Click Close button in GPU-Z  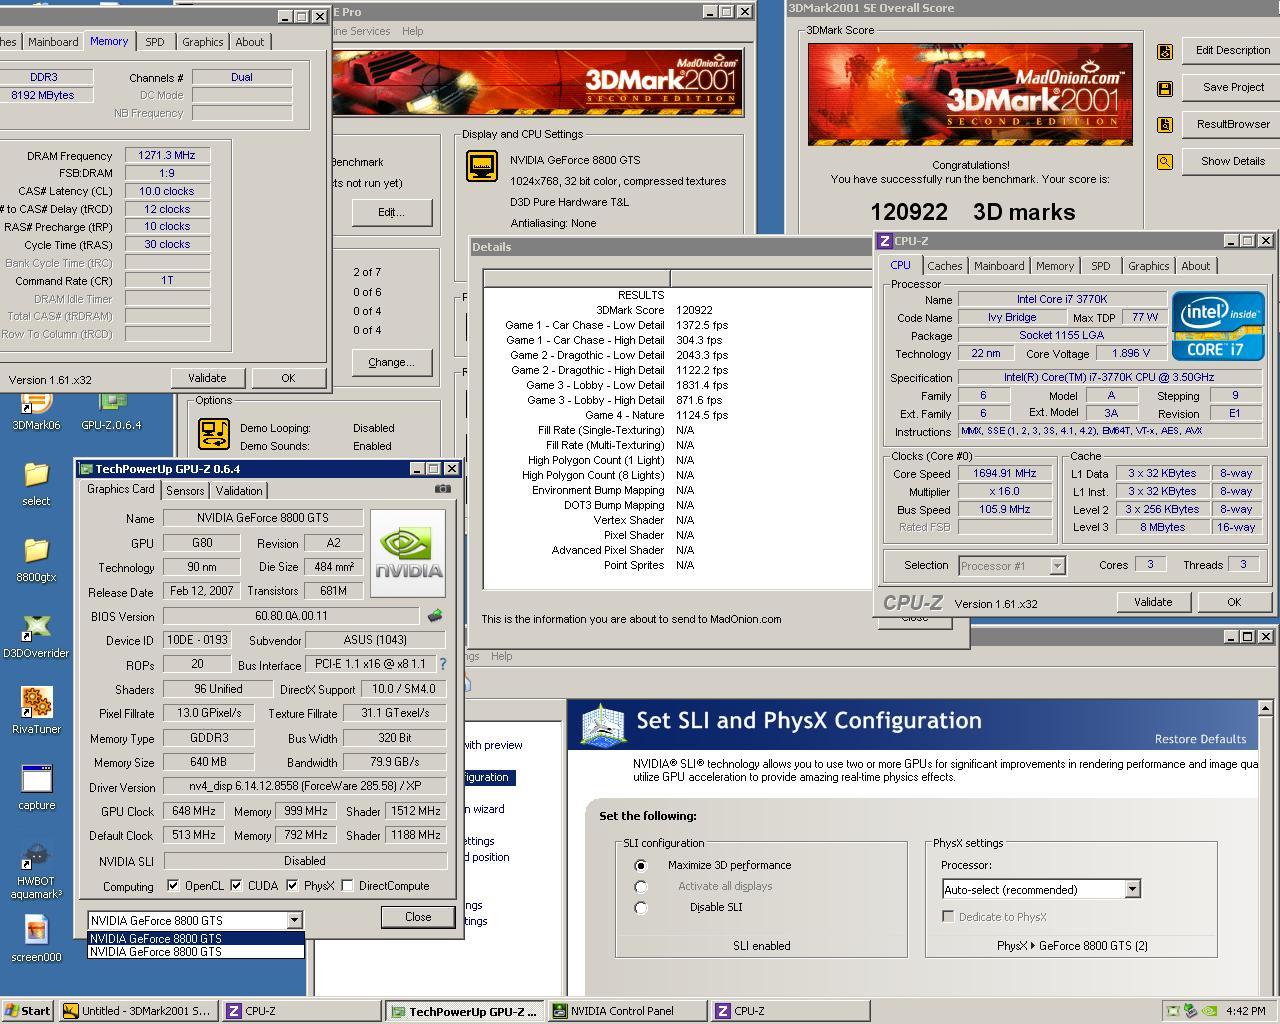(418, 917)
